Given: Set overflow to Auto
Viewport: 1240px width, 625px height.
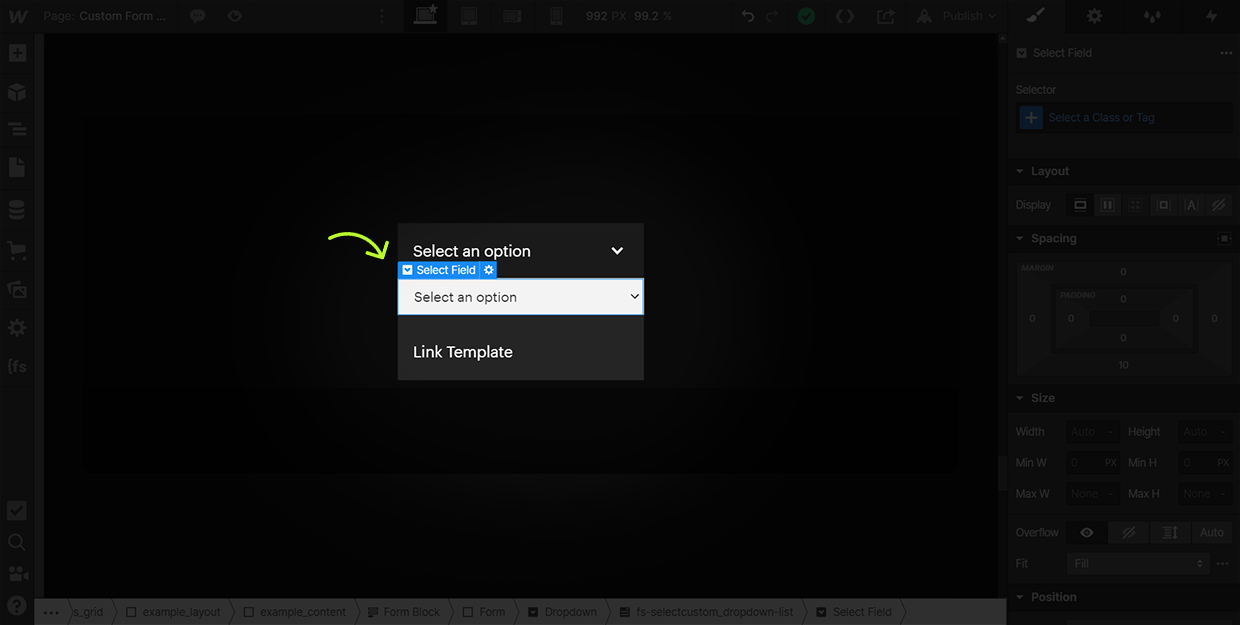Looking at the screenshot, I should (x=1212, y=533).
